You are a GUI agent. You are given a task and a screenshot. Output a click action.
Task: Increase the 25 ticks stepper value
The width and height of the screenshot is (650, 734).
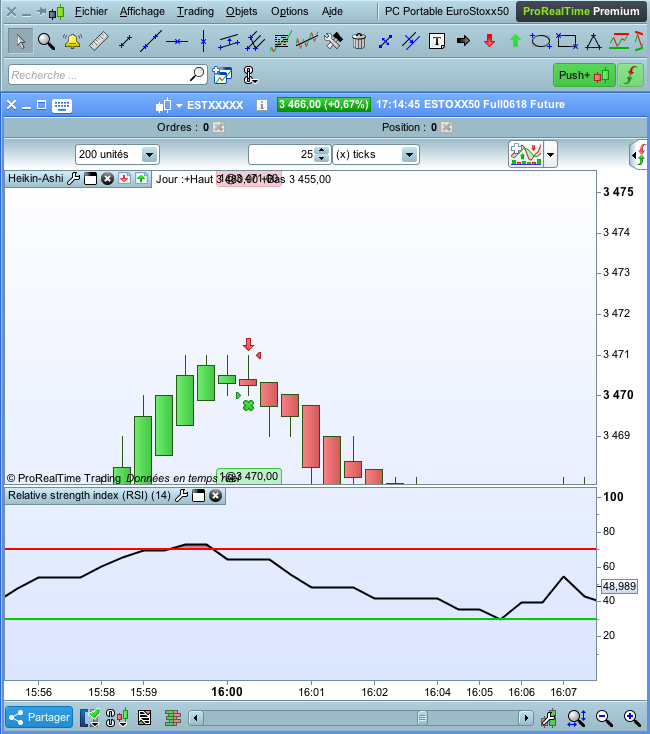click(321, 150)
